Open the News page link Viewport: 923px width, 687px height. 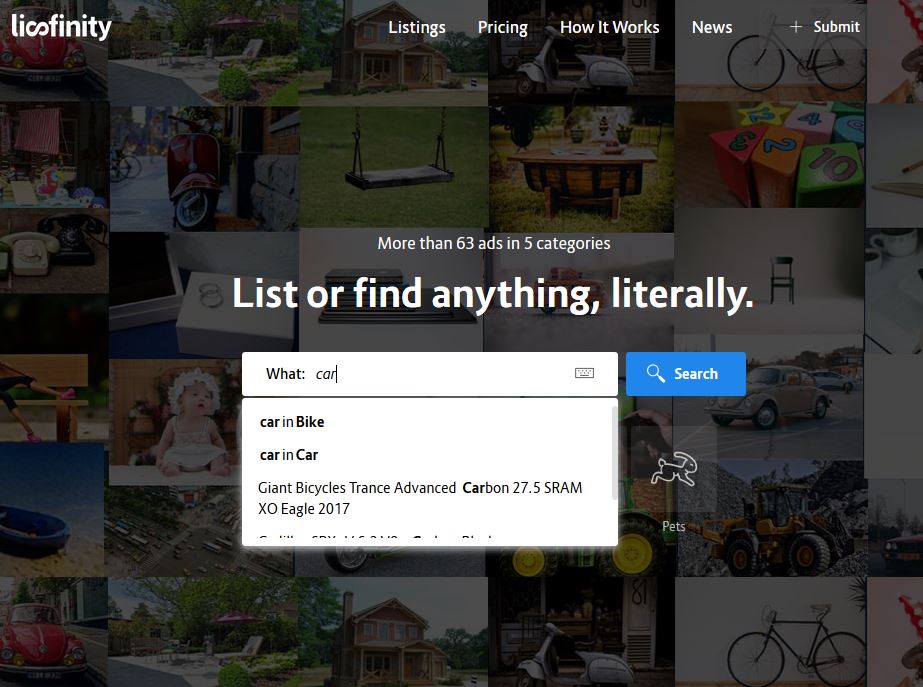click(x=712, y=27)
